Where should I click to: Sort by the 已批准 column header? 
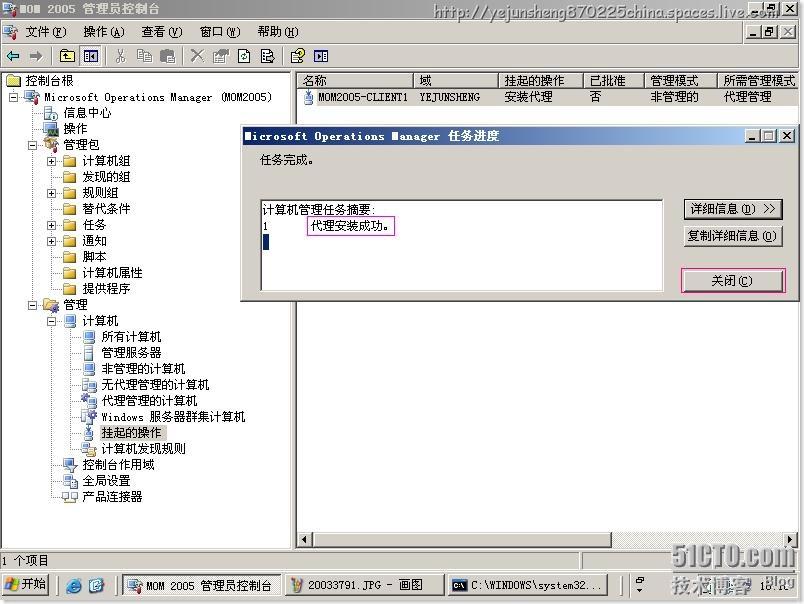(614, 80)
